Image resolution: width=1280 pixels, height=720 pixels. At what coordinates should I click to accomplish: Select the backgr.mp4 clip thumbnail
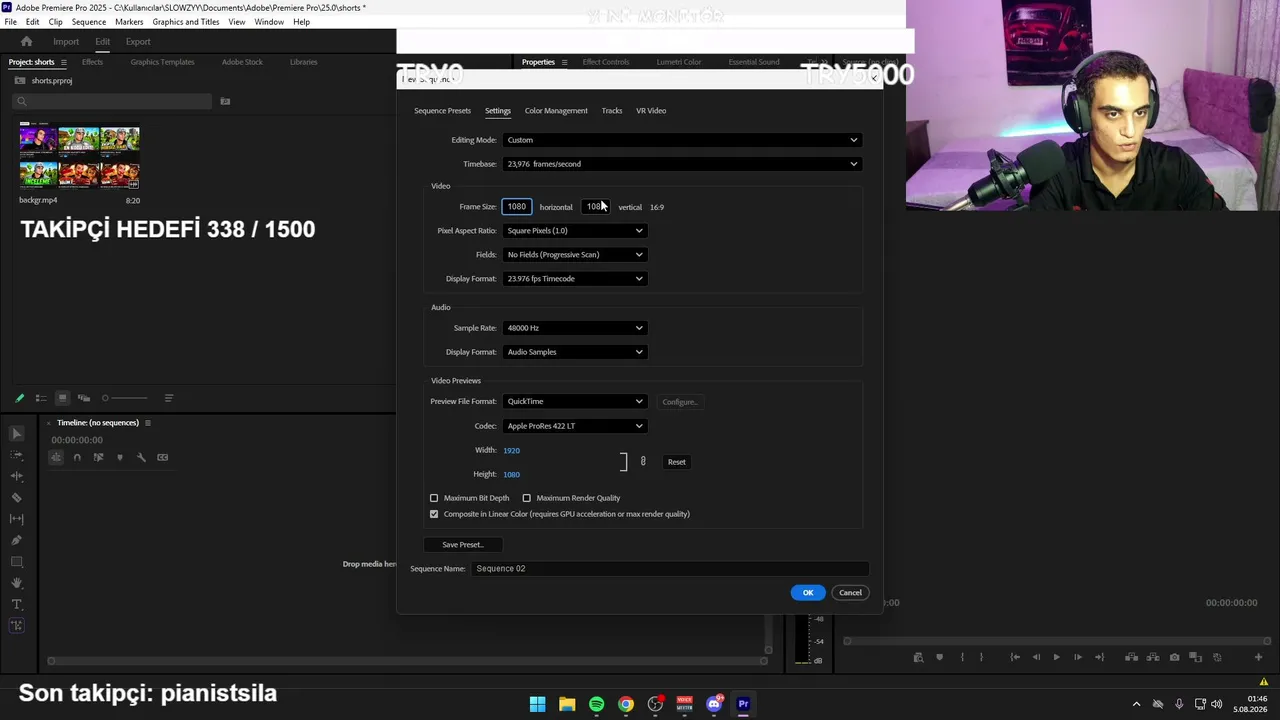[79, 157]
